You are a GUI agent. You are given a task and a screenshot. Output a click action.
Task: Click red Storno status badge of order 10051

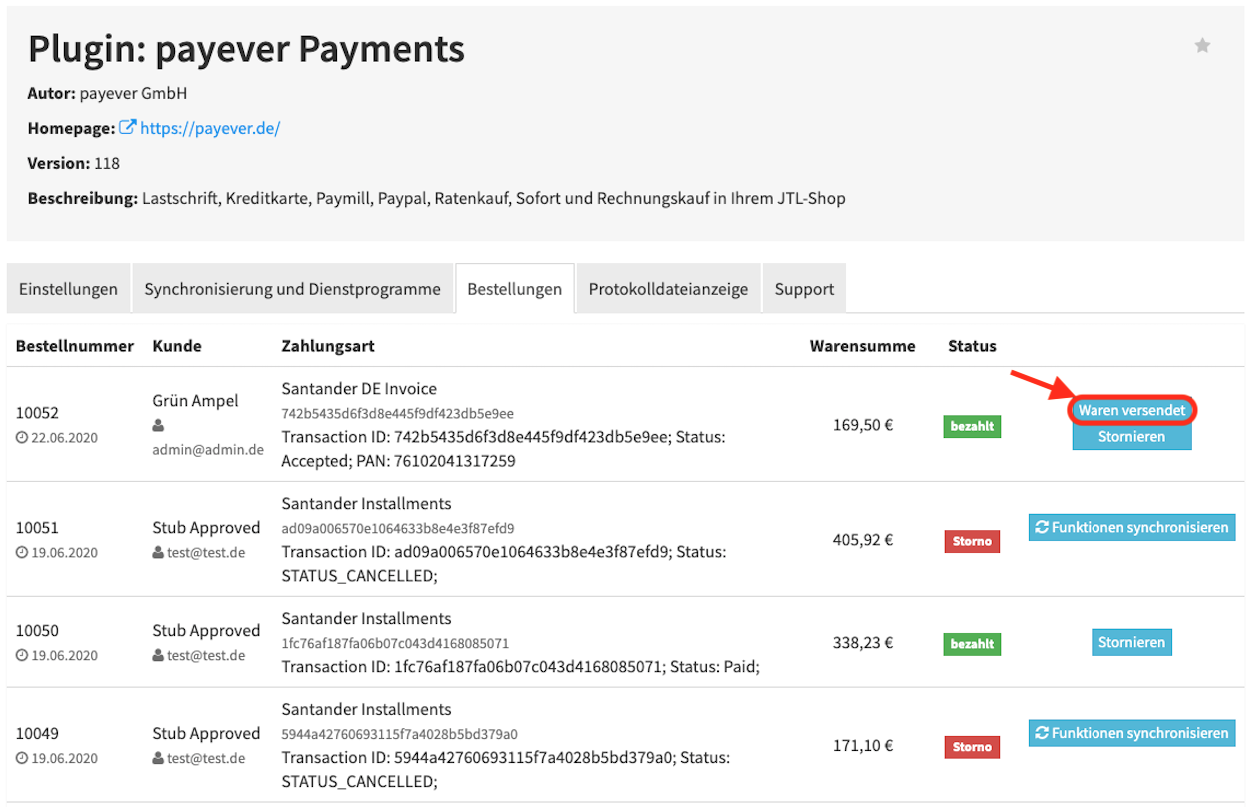972,541
